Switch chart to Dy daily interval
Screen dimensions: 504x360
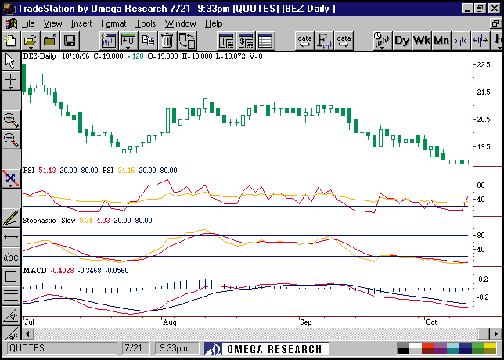coord(402,41)
